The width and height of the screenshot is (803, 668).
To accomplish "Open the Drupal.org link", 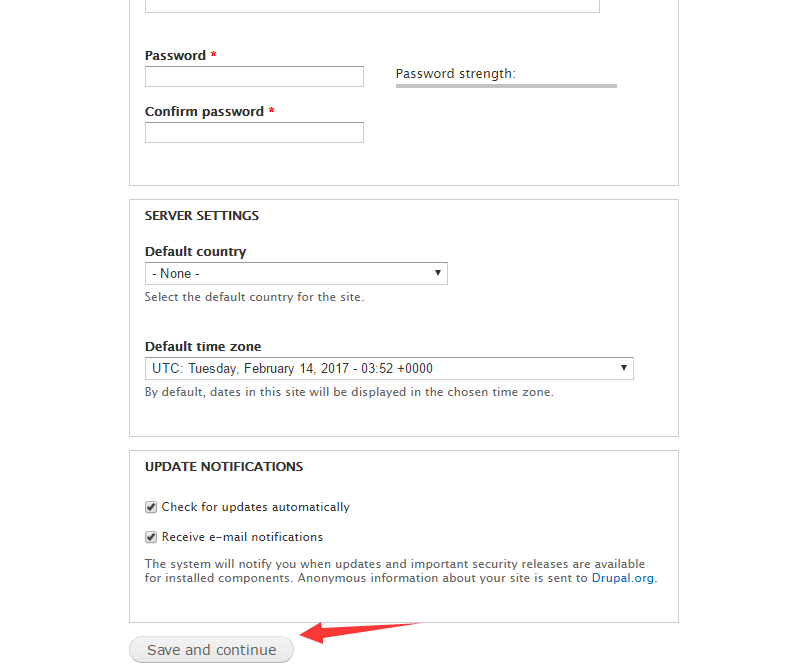I will [623, 578].
